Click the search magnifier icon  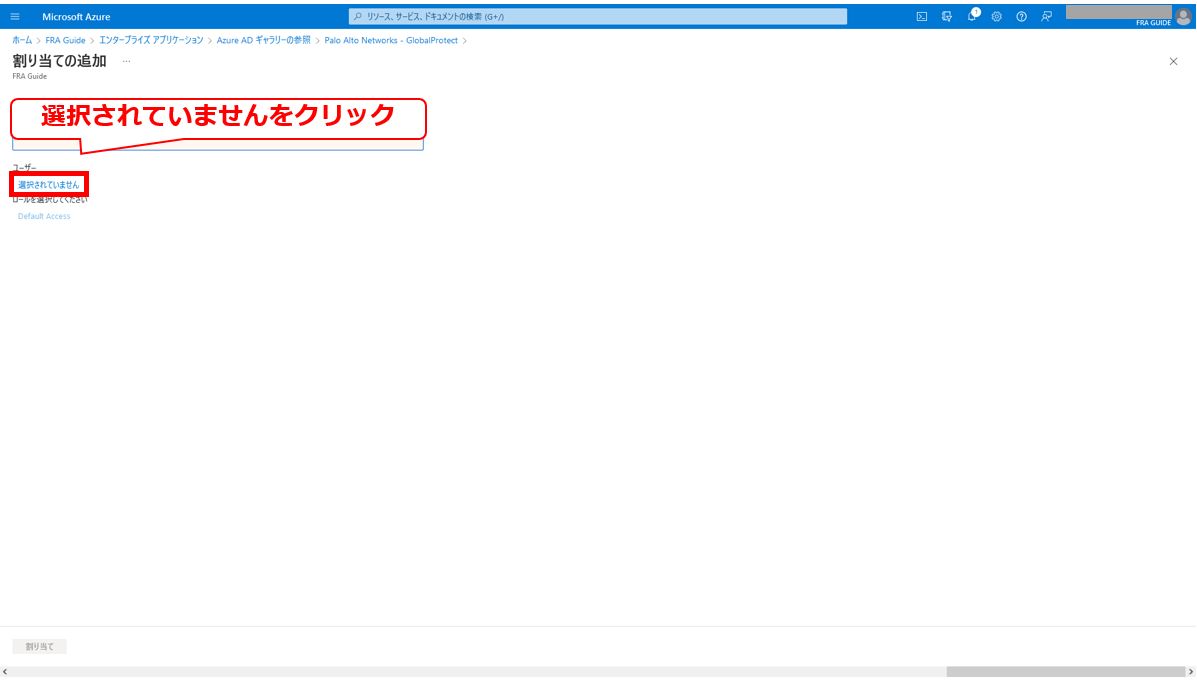357,16
